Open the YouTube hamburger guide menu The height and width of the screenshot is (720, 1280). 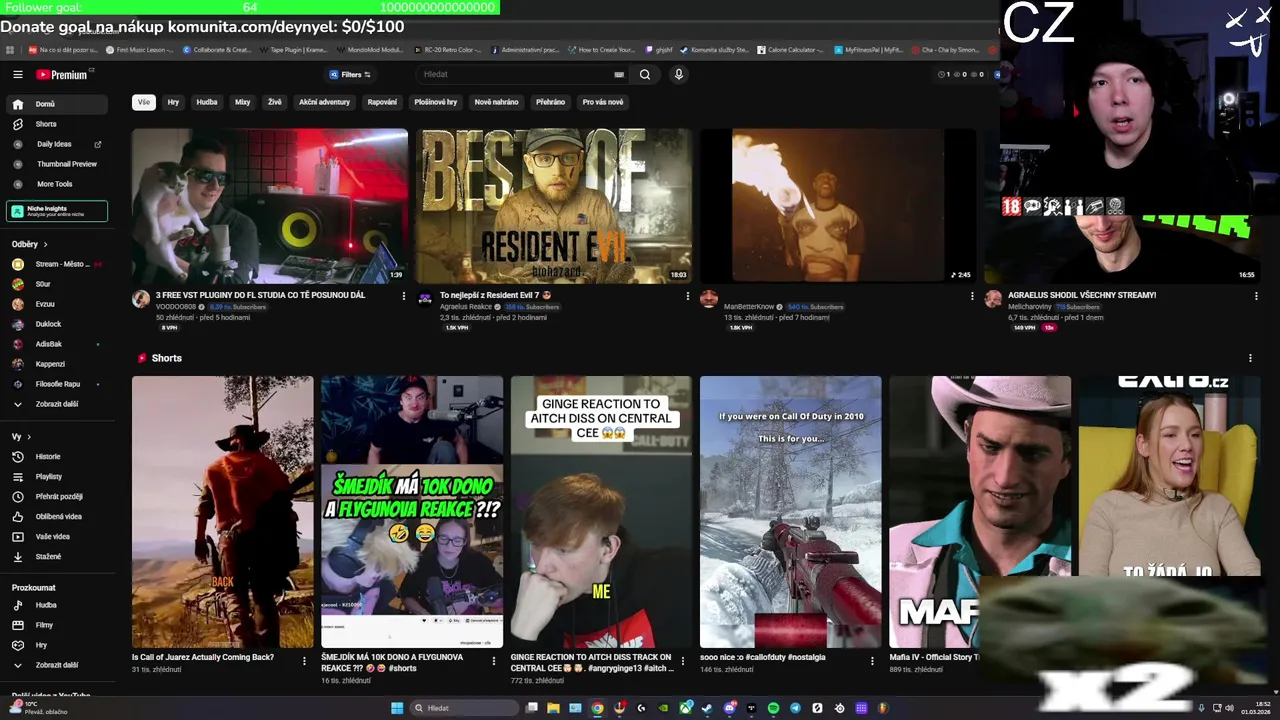pyautogui.click(x=17, y=74)
